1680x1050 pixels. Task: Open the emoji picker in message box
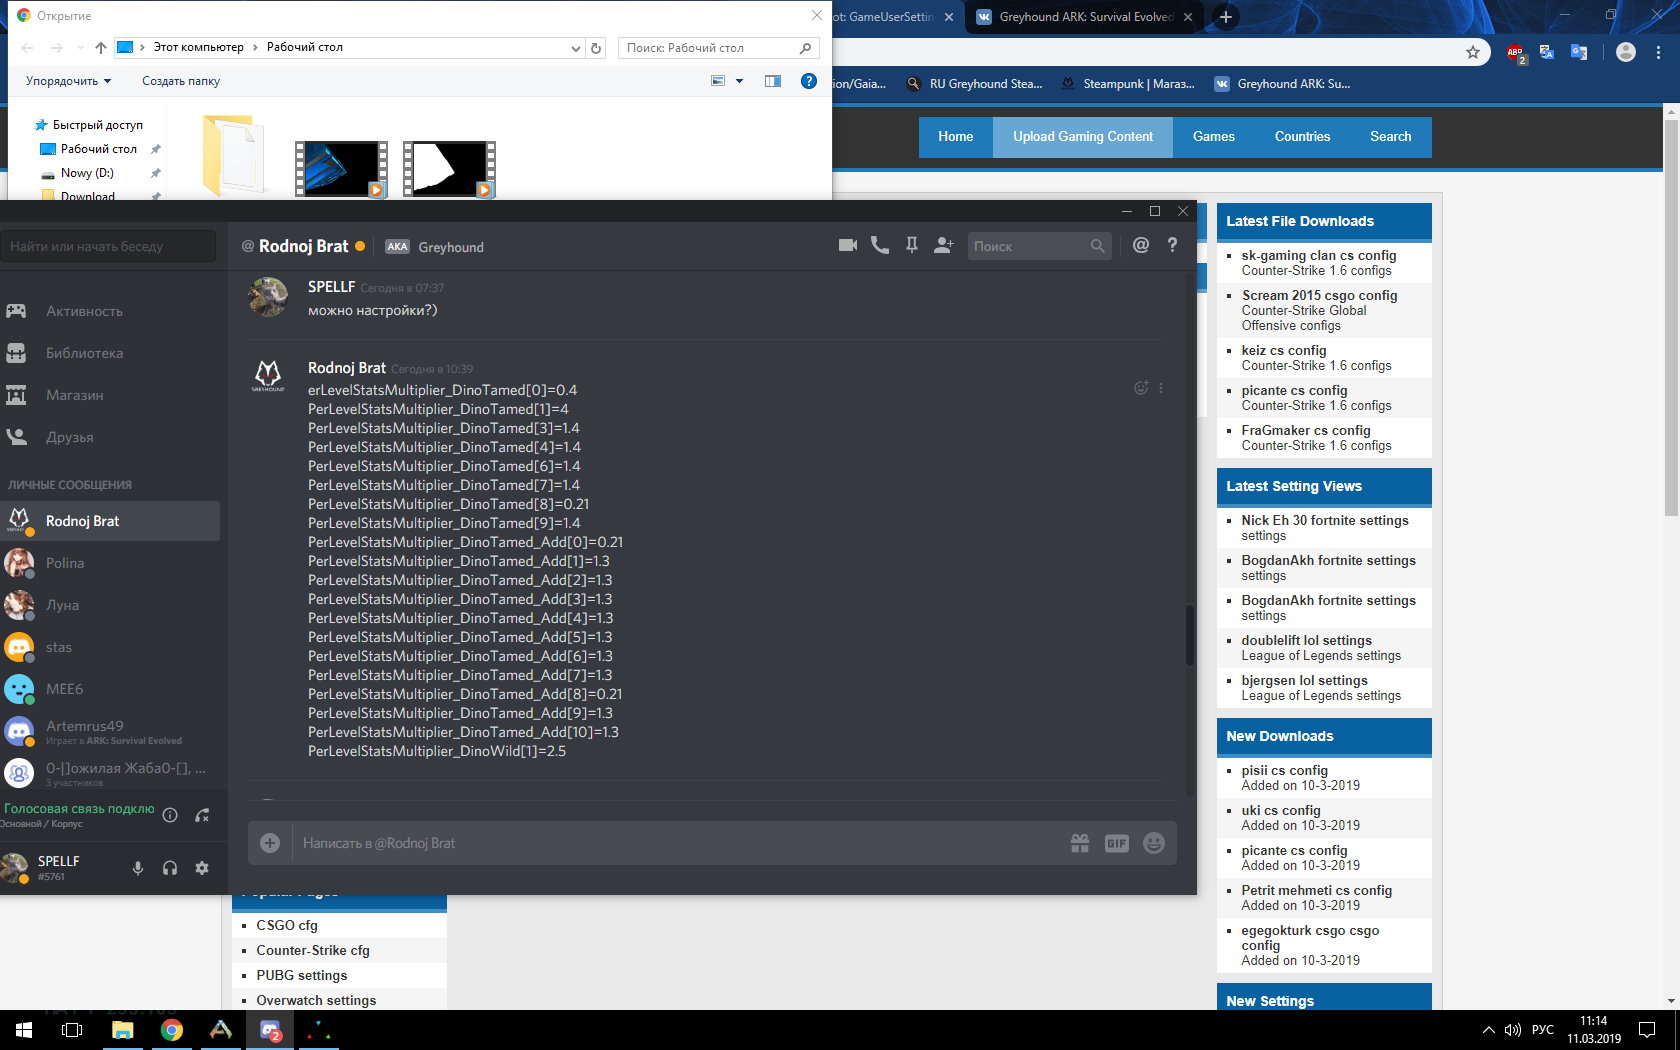(x=1153, y=843)
